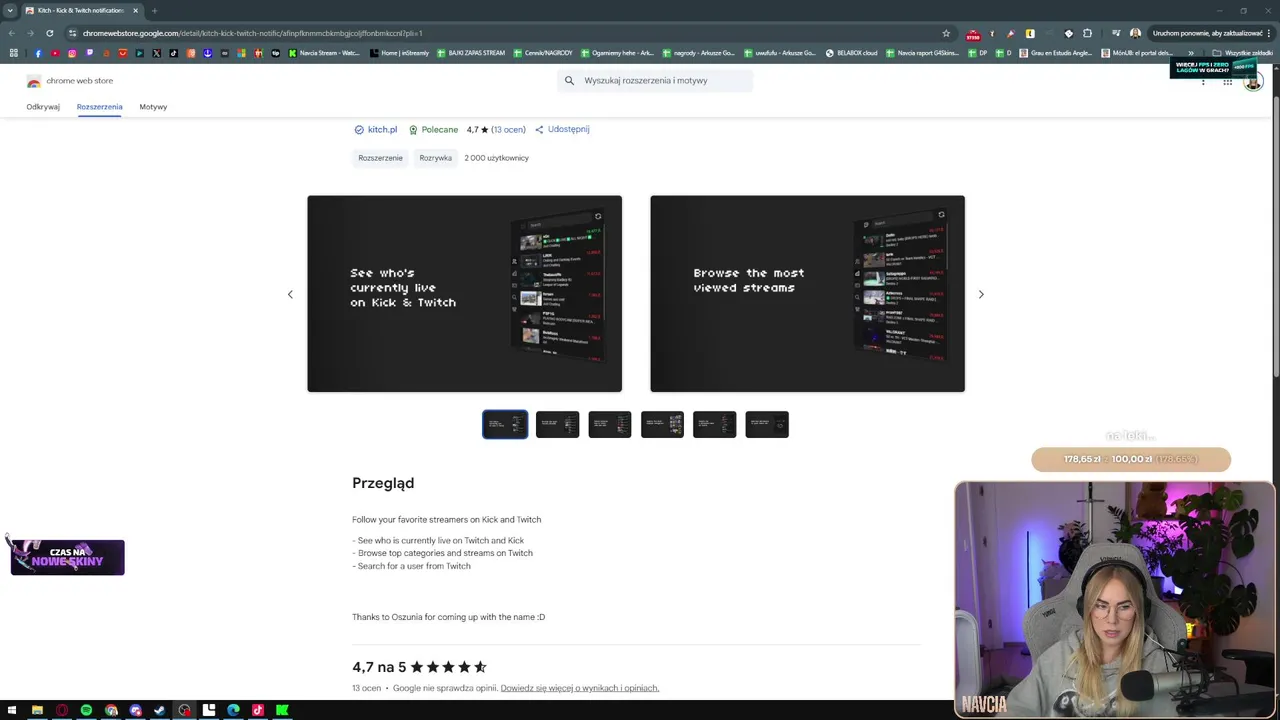
Task: Open the Opera browser from the taskbar
Action: (62, 710)
